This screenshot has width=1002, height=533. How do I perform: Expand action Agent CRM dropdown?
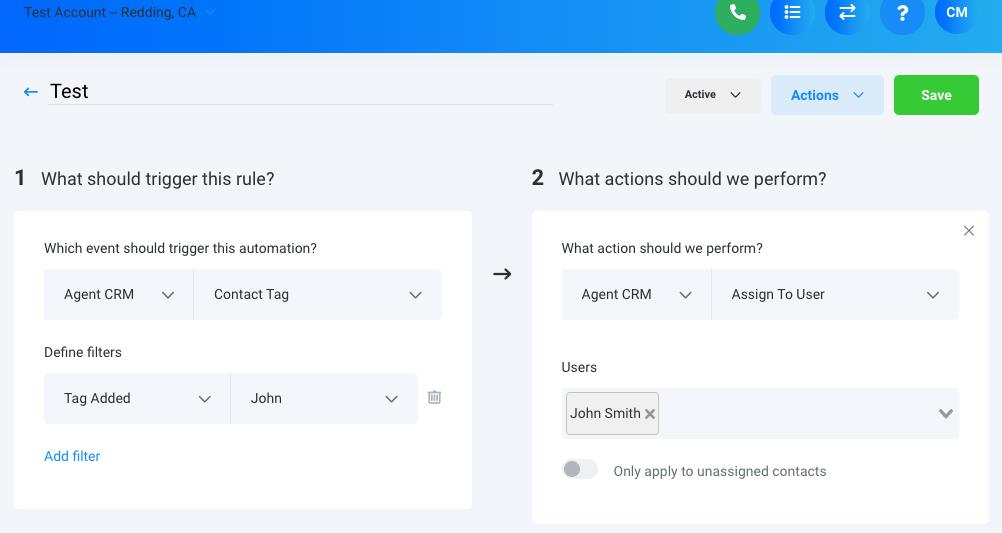tap(636, 295)
